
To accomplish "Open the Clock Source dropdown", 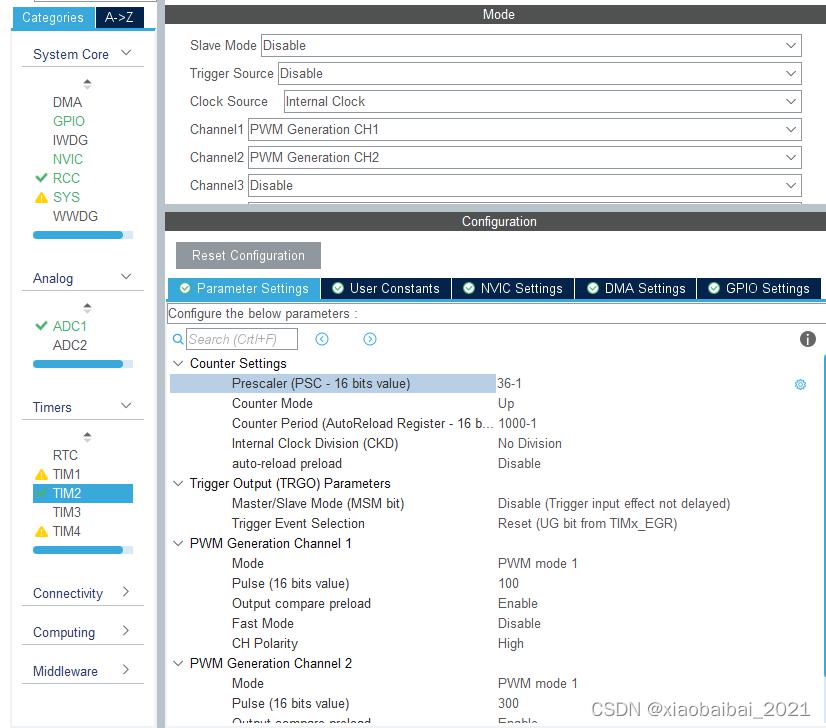I will (541, 102).
